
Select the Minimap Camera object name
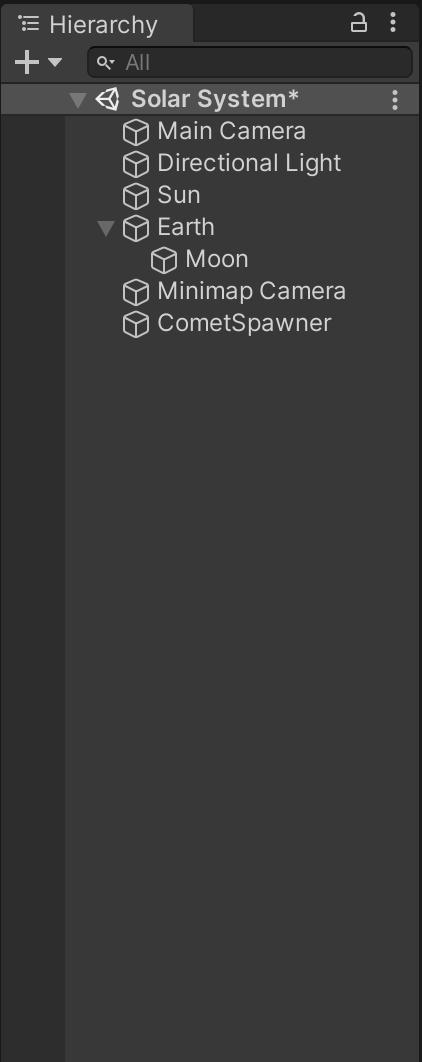(251, 291)
